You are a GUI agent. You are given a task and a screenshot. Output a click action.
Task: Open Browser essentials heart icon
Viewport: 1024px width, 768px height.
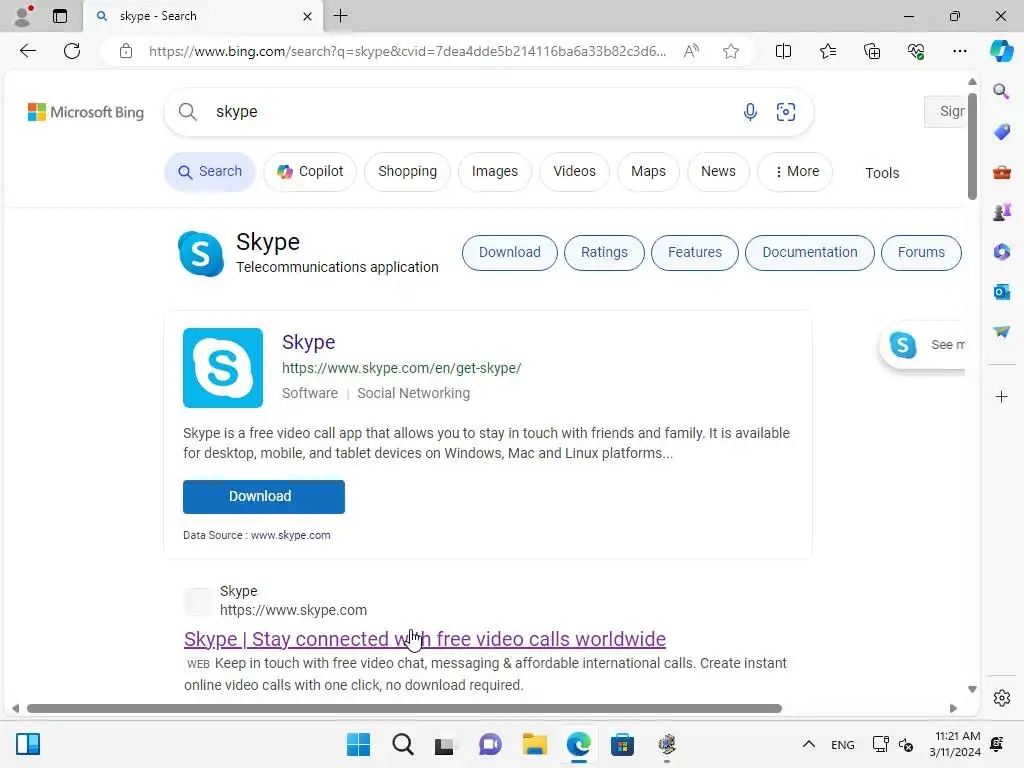click(x=916, y=51)
